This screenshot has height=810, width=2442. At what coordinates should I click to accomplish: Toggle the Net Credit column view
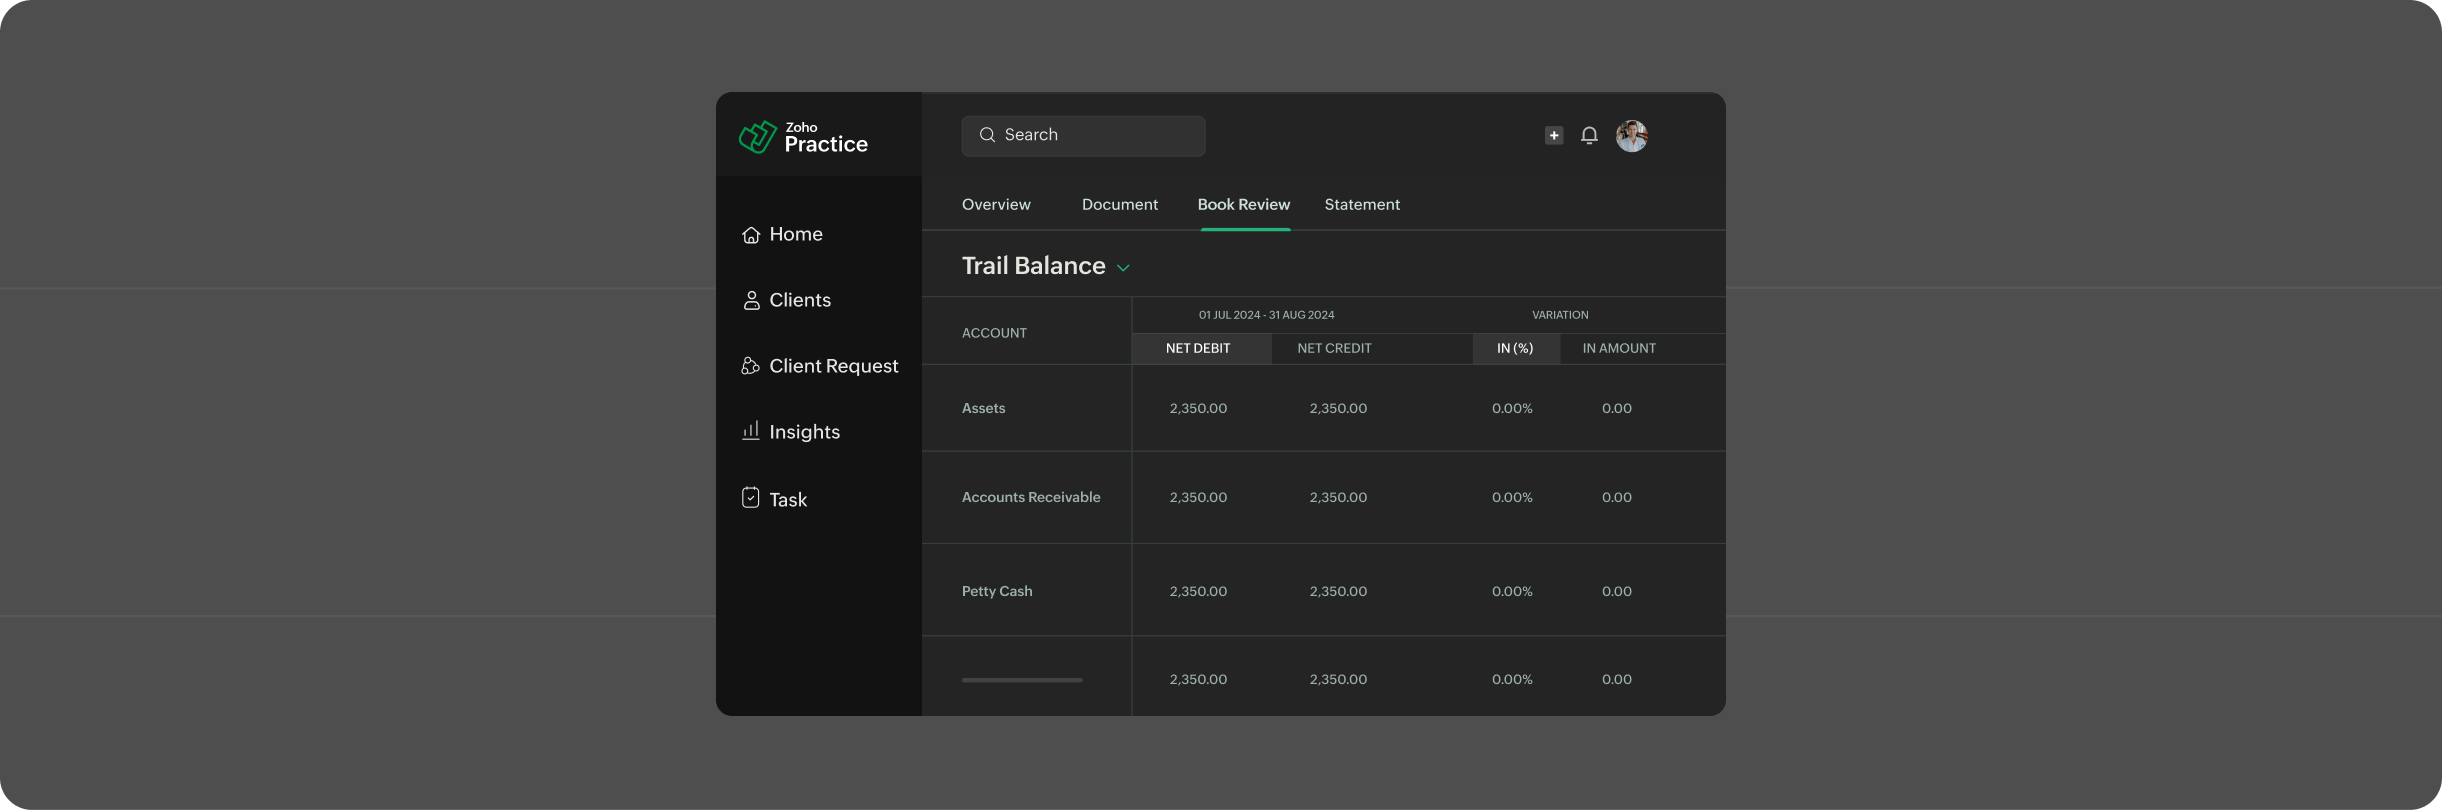coord(1334,349)
